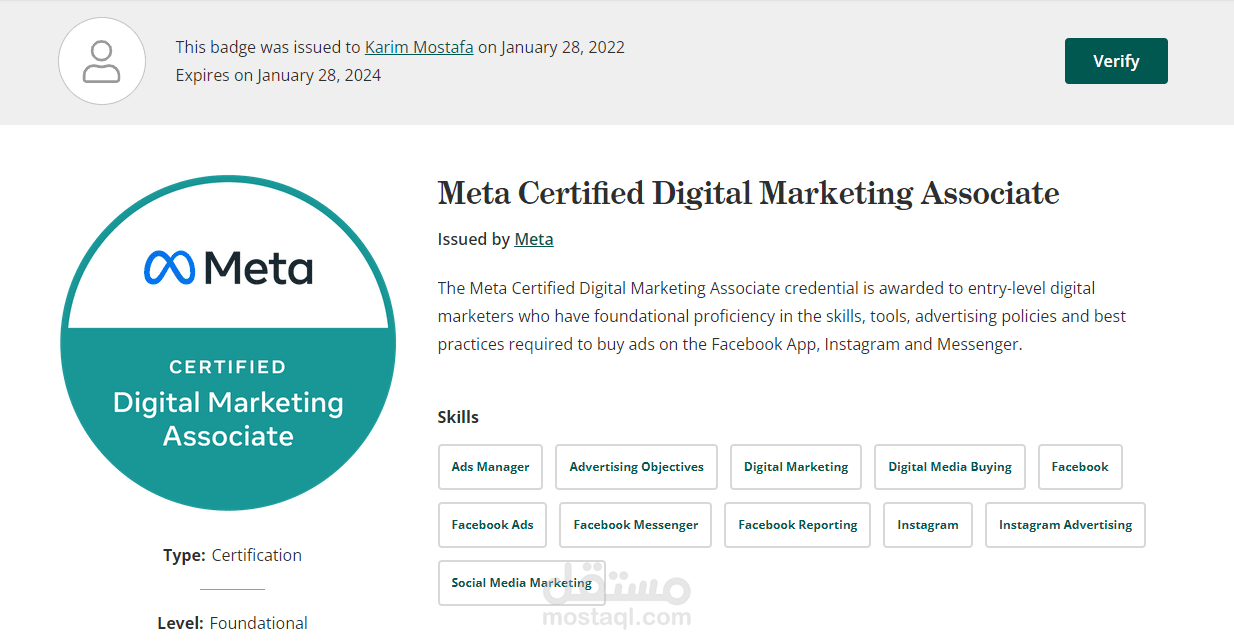The width and height of the screenshot is (1234, 643).
Task: Open Karim Mostafa profile link
Action: pyautogui.click(x=419, y=47)
